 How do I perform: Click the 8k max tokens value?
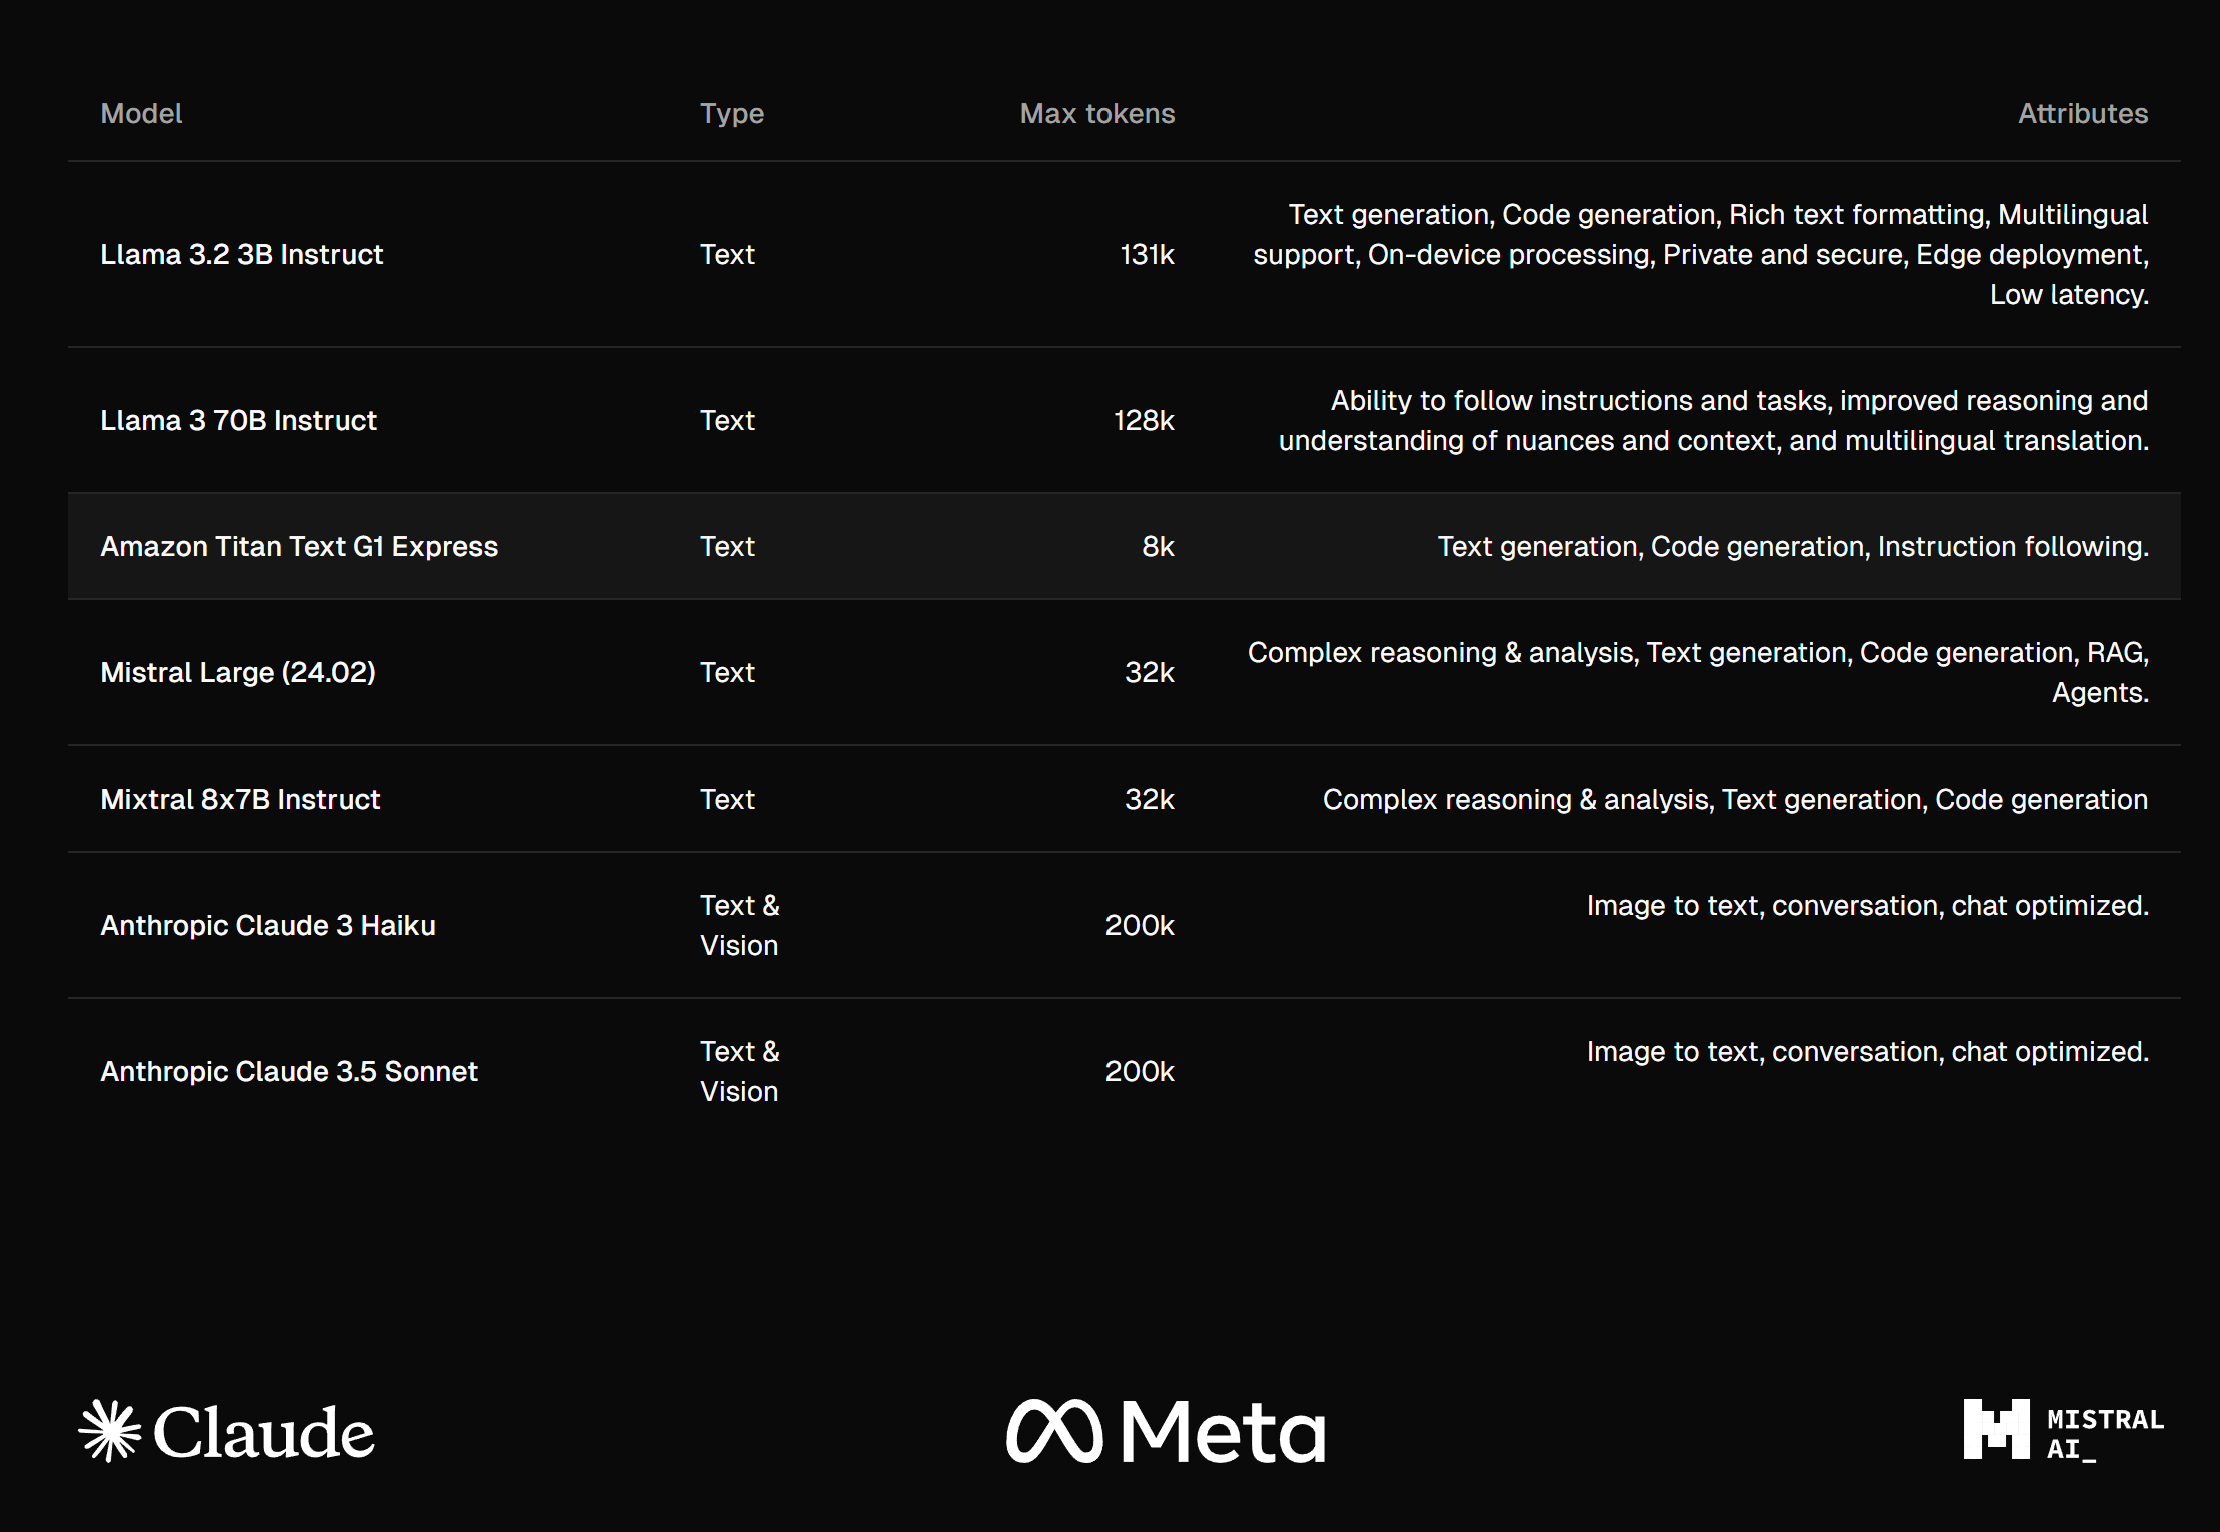tap(1158, 546)
